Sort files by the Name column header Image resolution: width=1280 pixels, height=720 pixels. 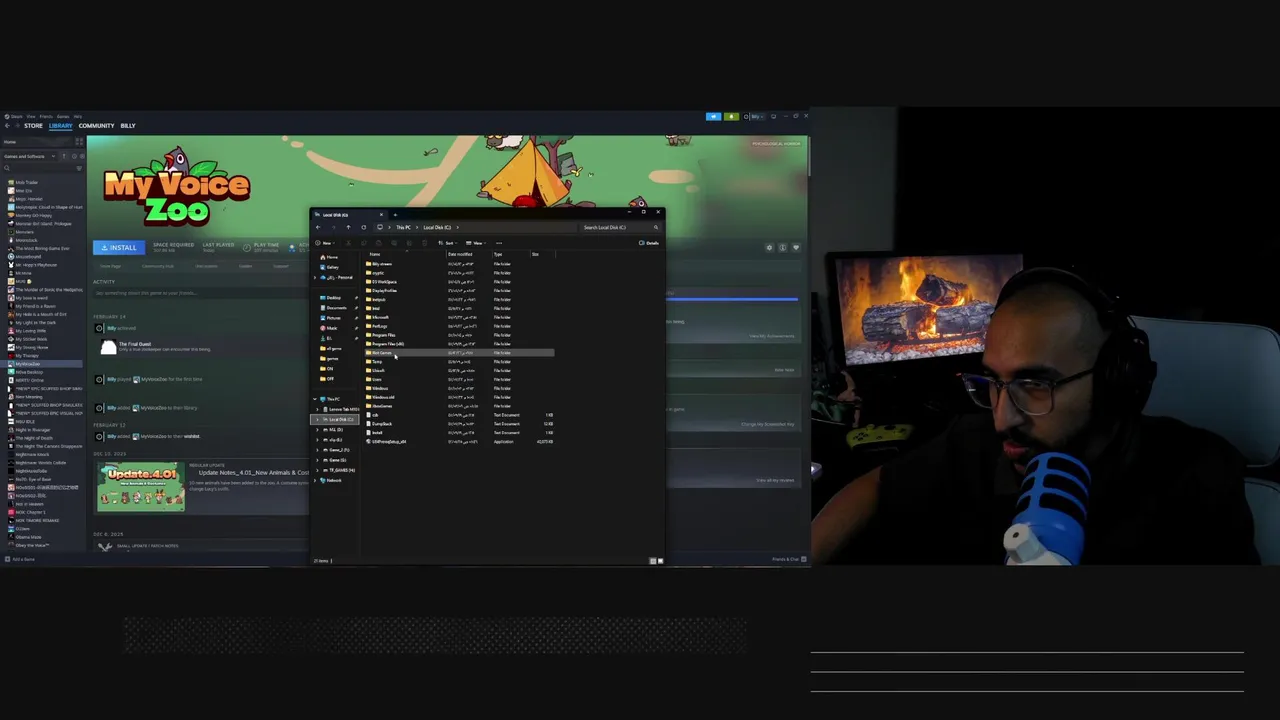click(375, 254)
